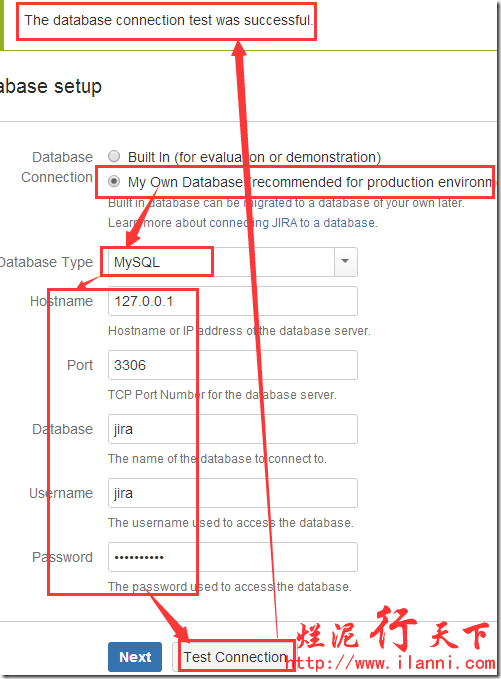Select My Own Database radio option

114,181
